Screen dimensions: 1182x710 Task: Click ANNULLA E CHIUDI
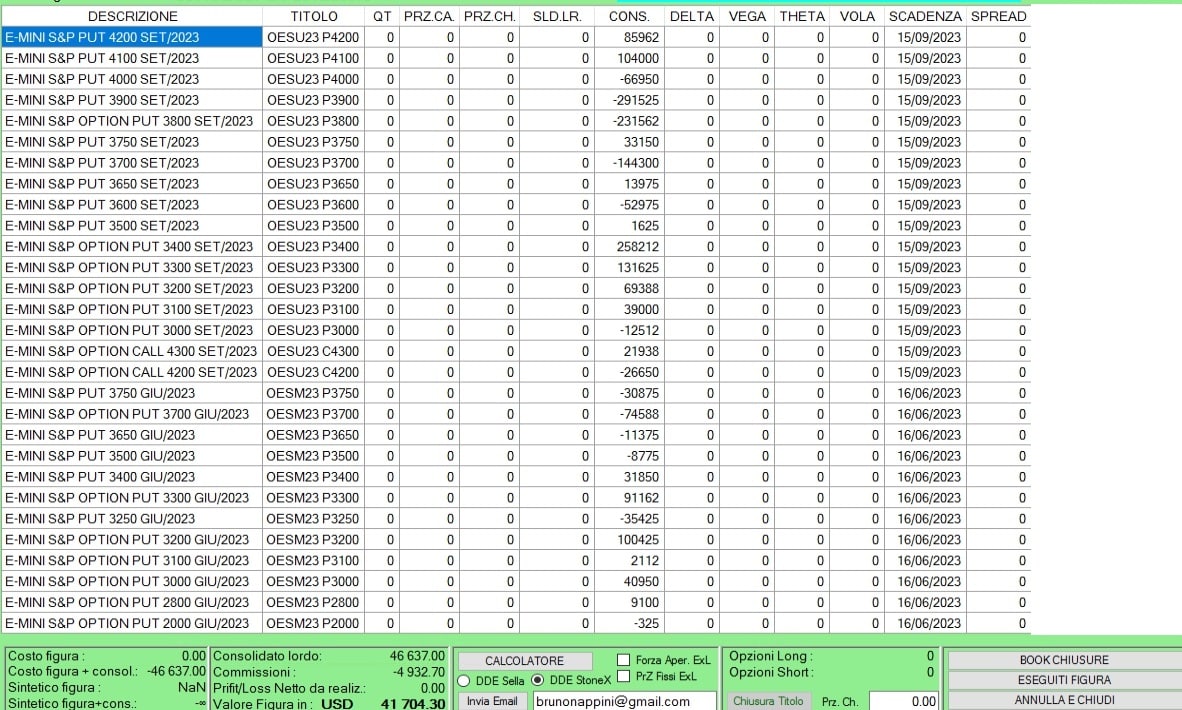pos(1064,700)
